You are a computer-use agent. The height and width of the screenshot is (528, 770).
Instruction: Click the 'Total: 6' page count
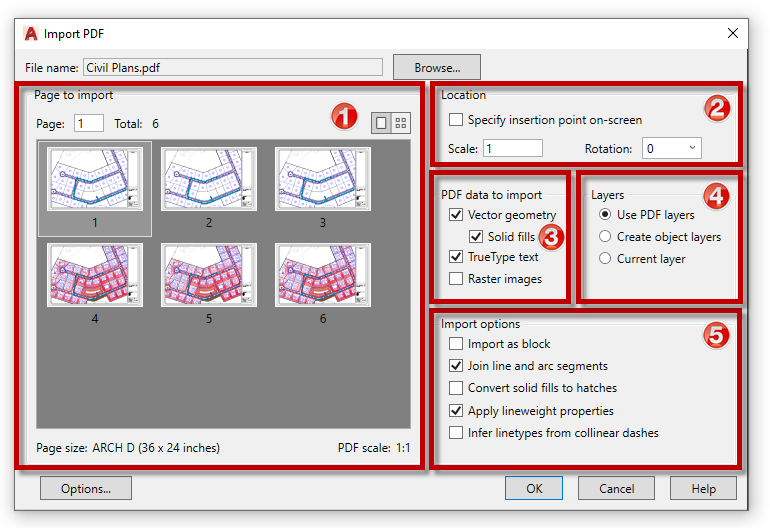137,124
